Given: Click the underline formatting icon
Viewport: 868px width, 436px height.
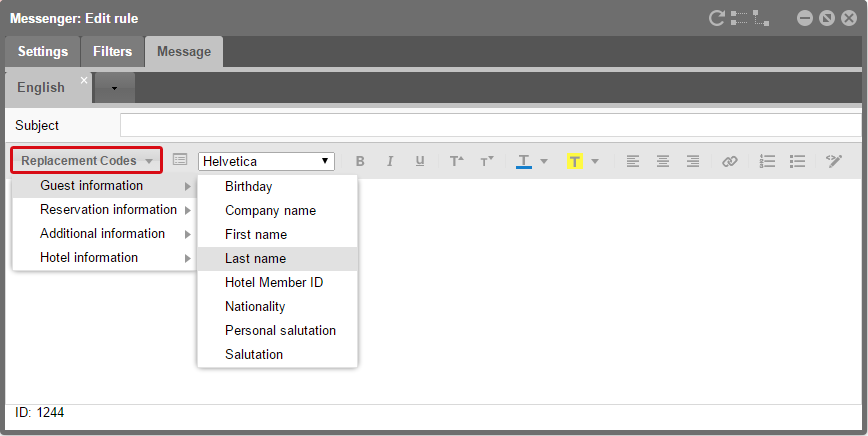Looking at the screenshot, I should (420, 161).
